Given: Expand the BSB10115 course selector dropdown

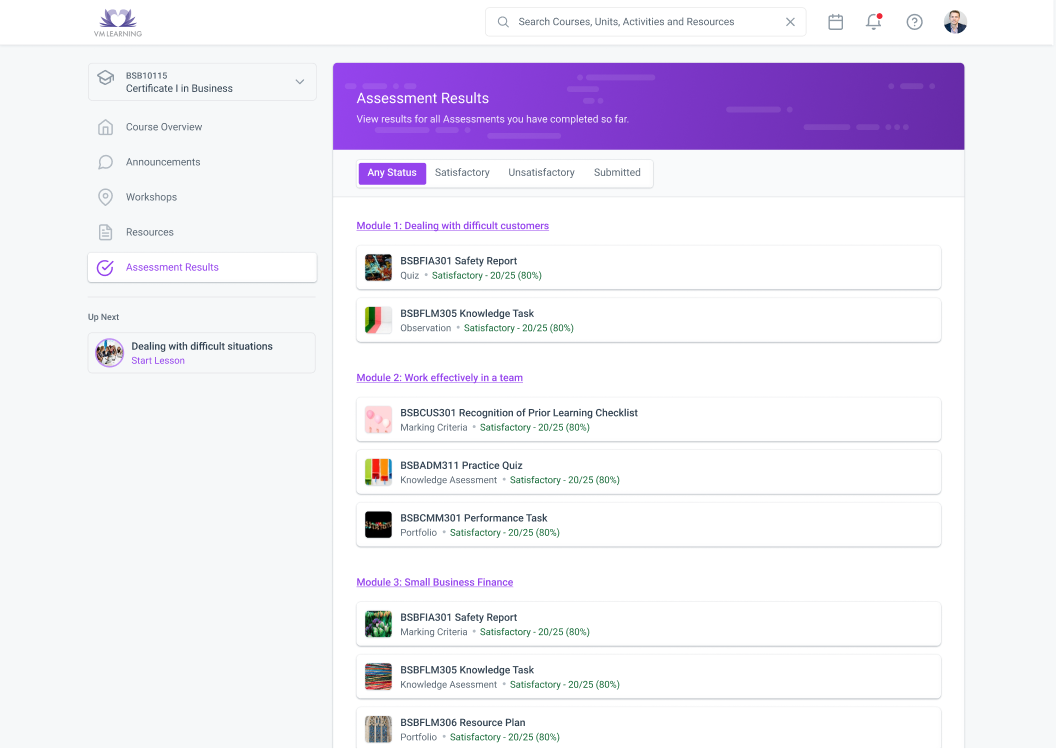Looking at the screenshot, I should [x=297, y=81].
